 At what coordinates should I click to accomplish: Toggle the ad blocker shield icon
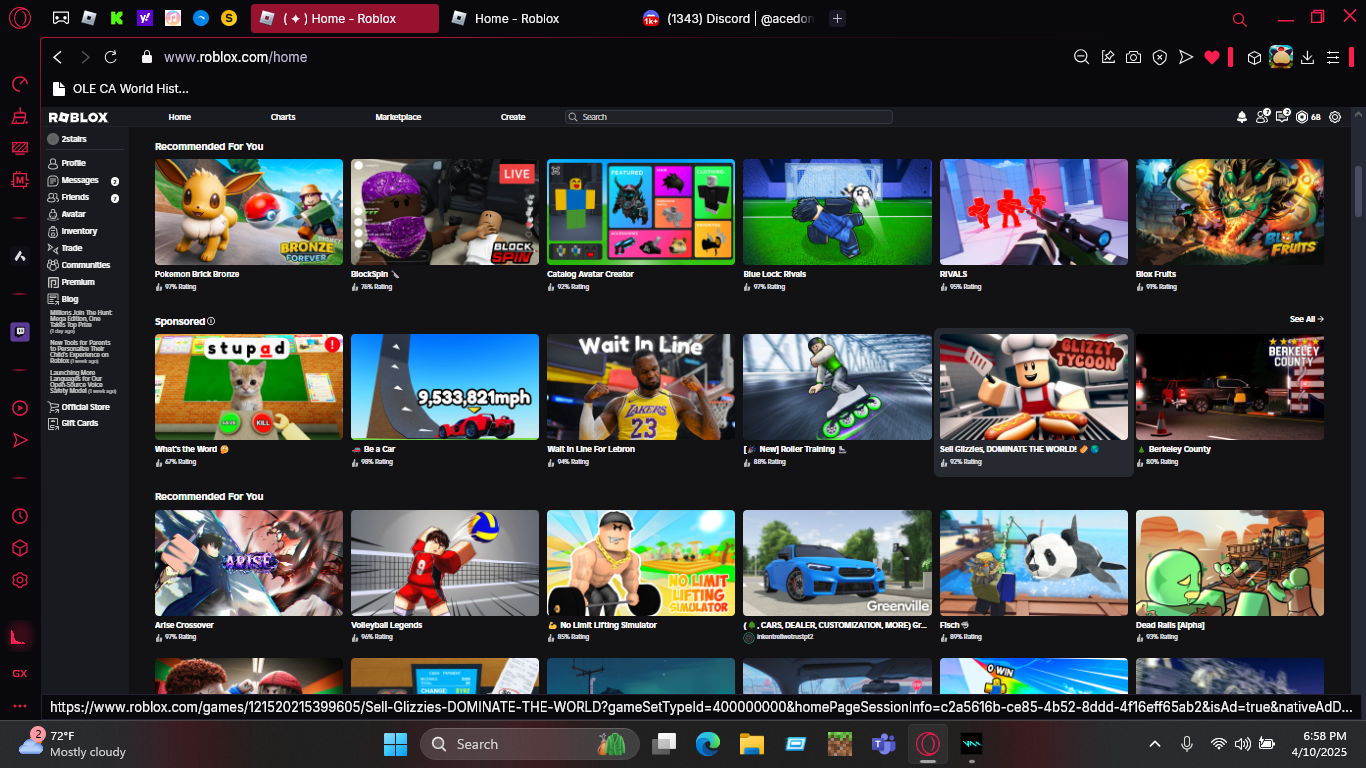pyautogui.click(x=1159, y=58)
